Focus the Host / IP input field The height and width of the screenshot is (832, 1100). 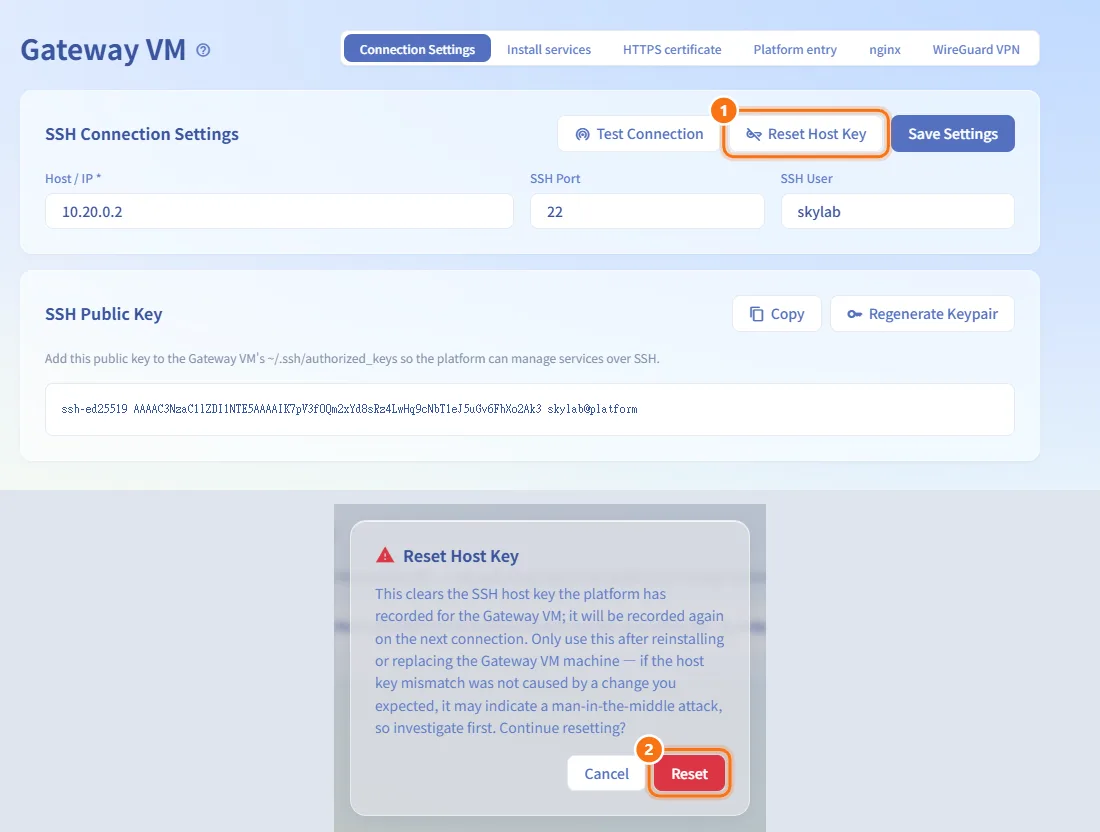point(279,211)
